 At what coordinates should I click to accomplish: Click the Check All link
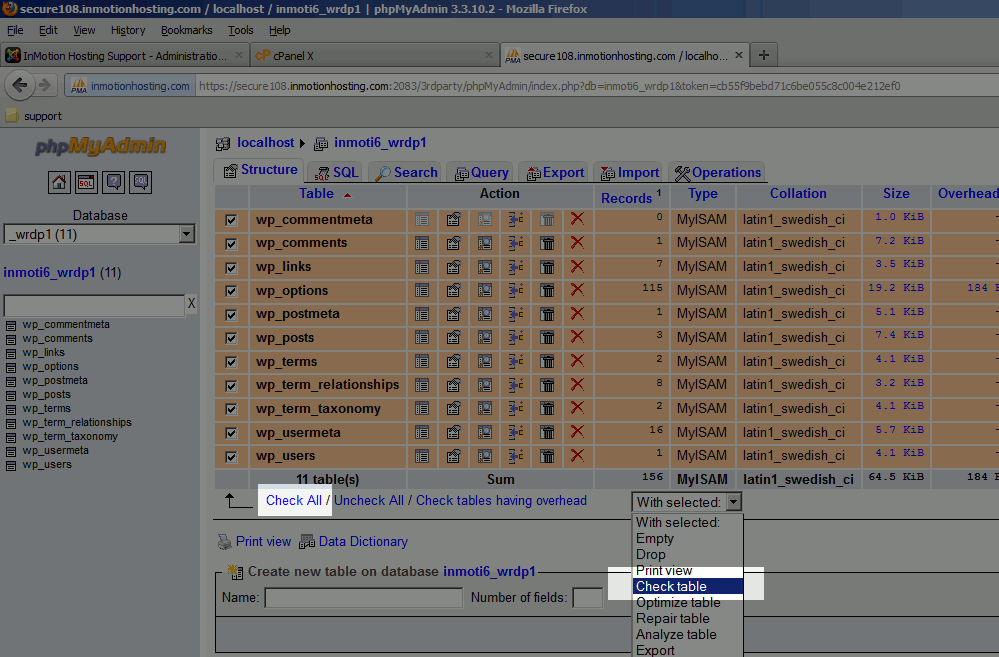click(294, 500)
